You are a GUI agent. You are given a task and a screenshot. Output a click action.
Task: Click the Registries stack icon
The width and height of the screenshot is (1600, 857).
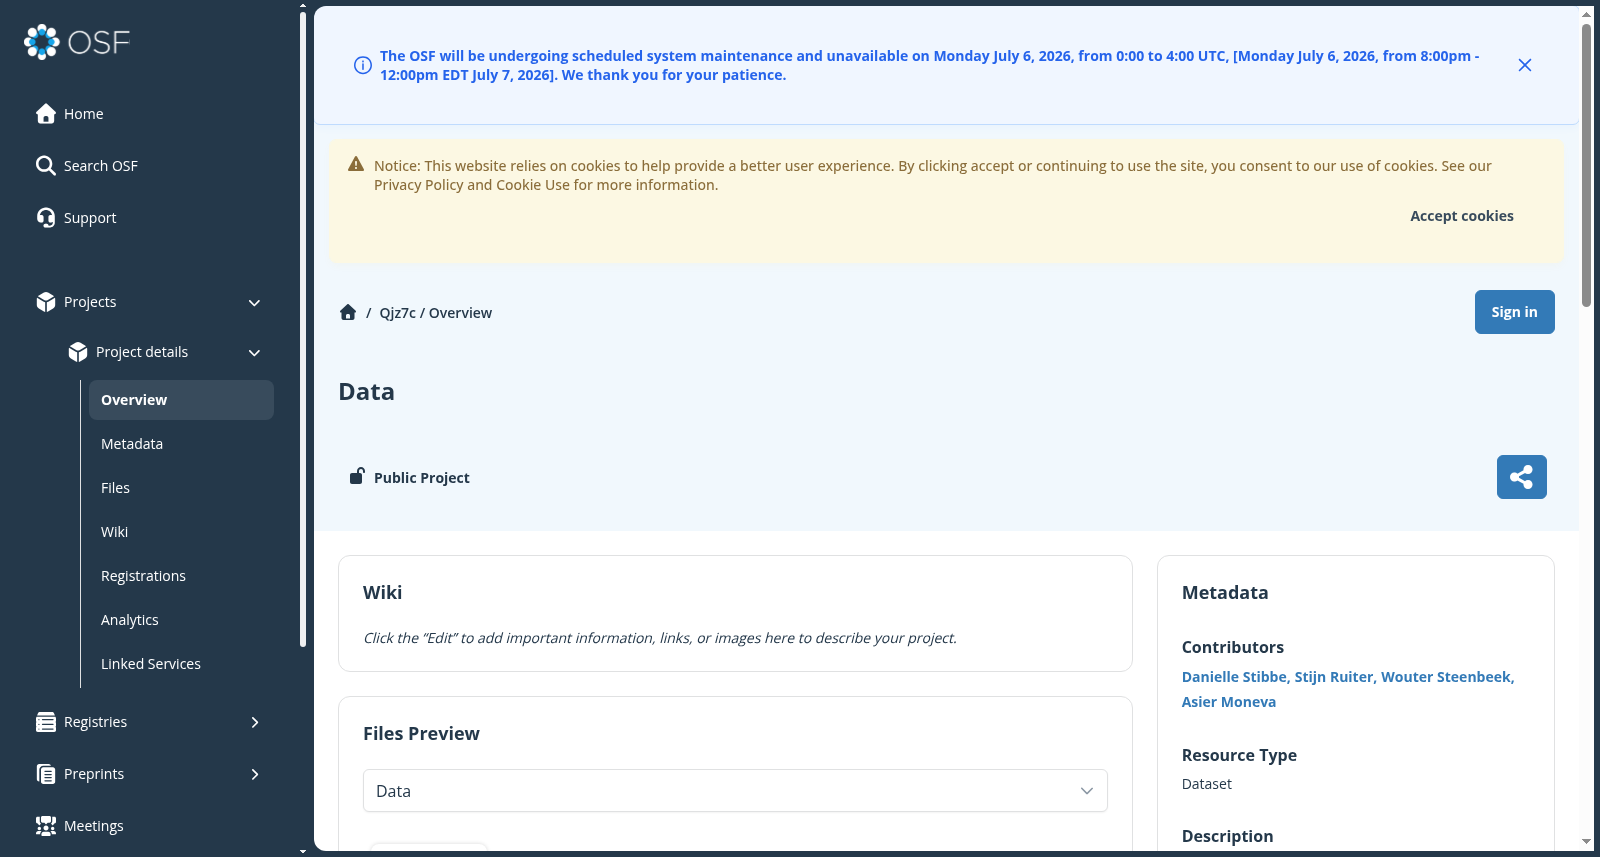coord(46,722)
